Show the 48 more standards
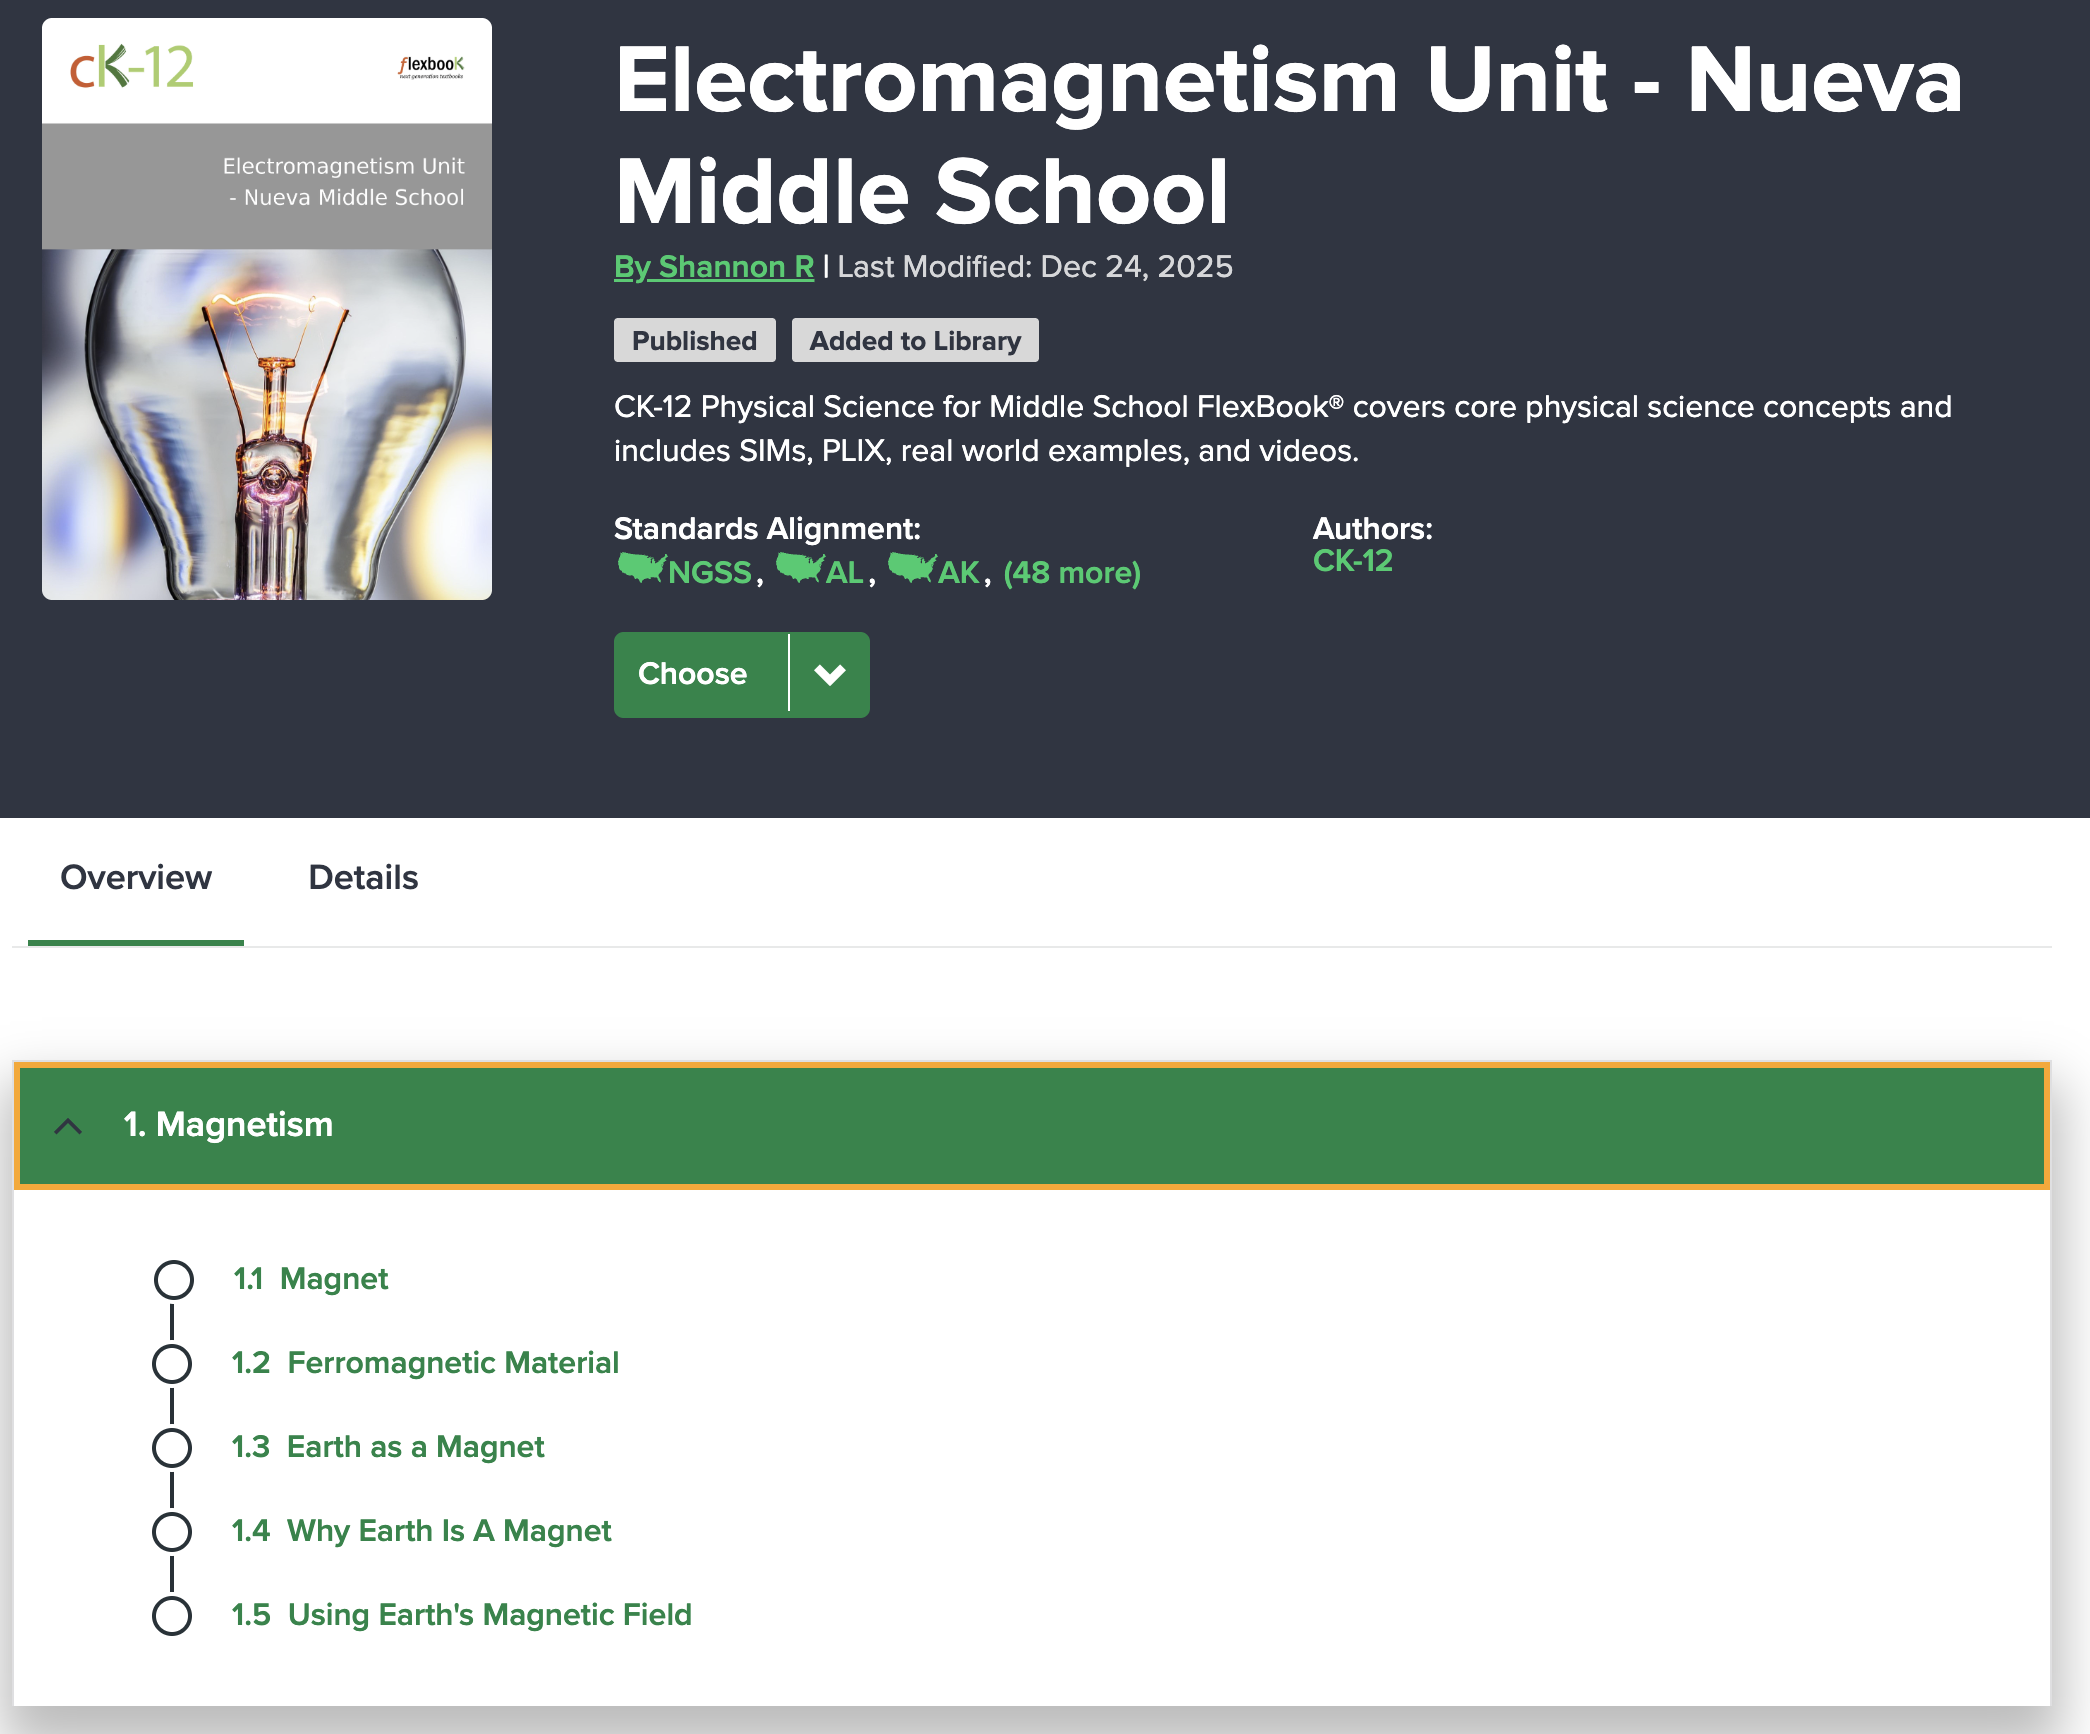The image size is (2090, 1734). [1071, 573]
